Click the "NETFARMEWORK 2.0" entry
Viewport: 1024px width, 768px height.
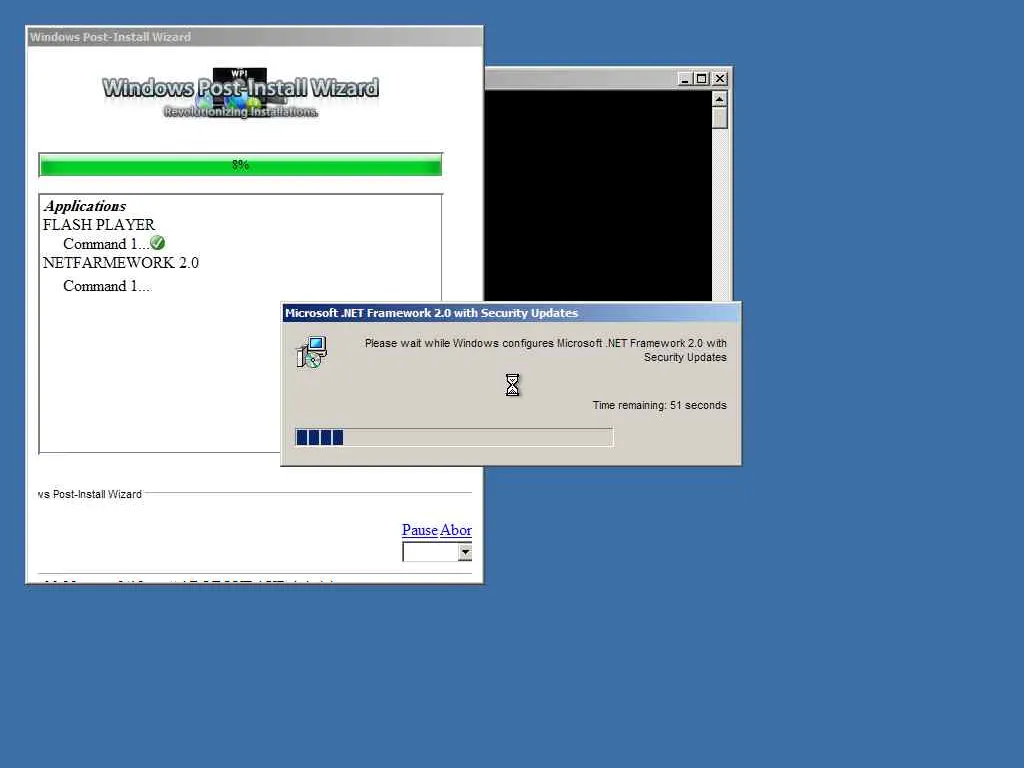[x=121, y=263]
